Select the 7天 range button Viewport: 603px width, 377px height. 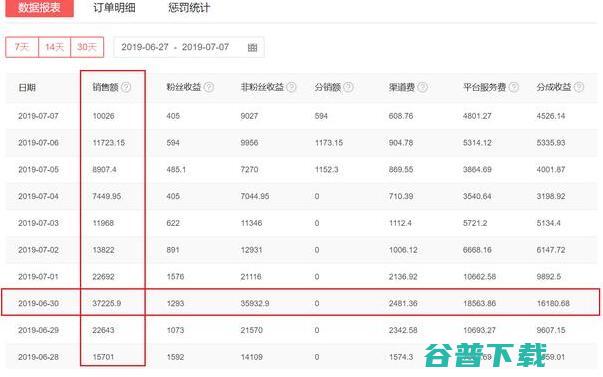22,47
